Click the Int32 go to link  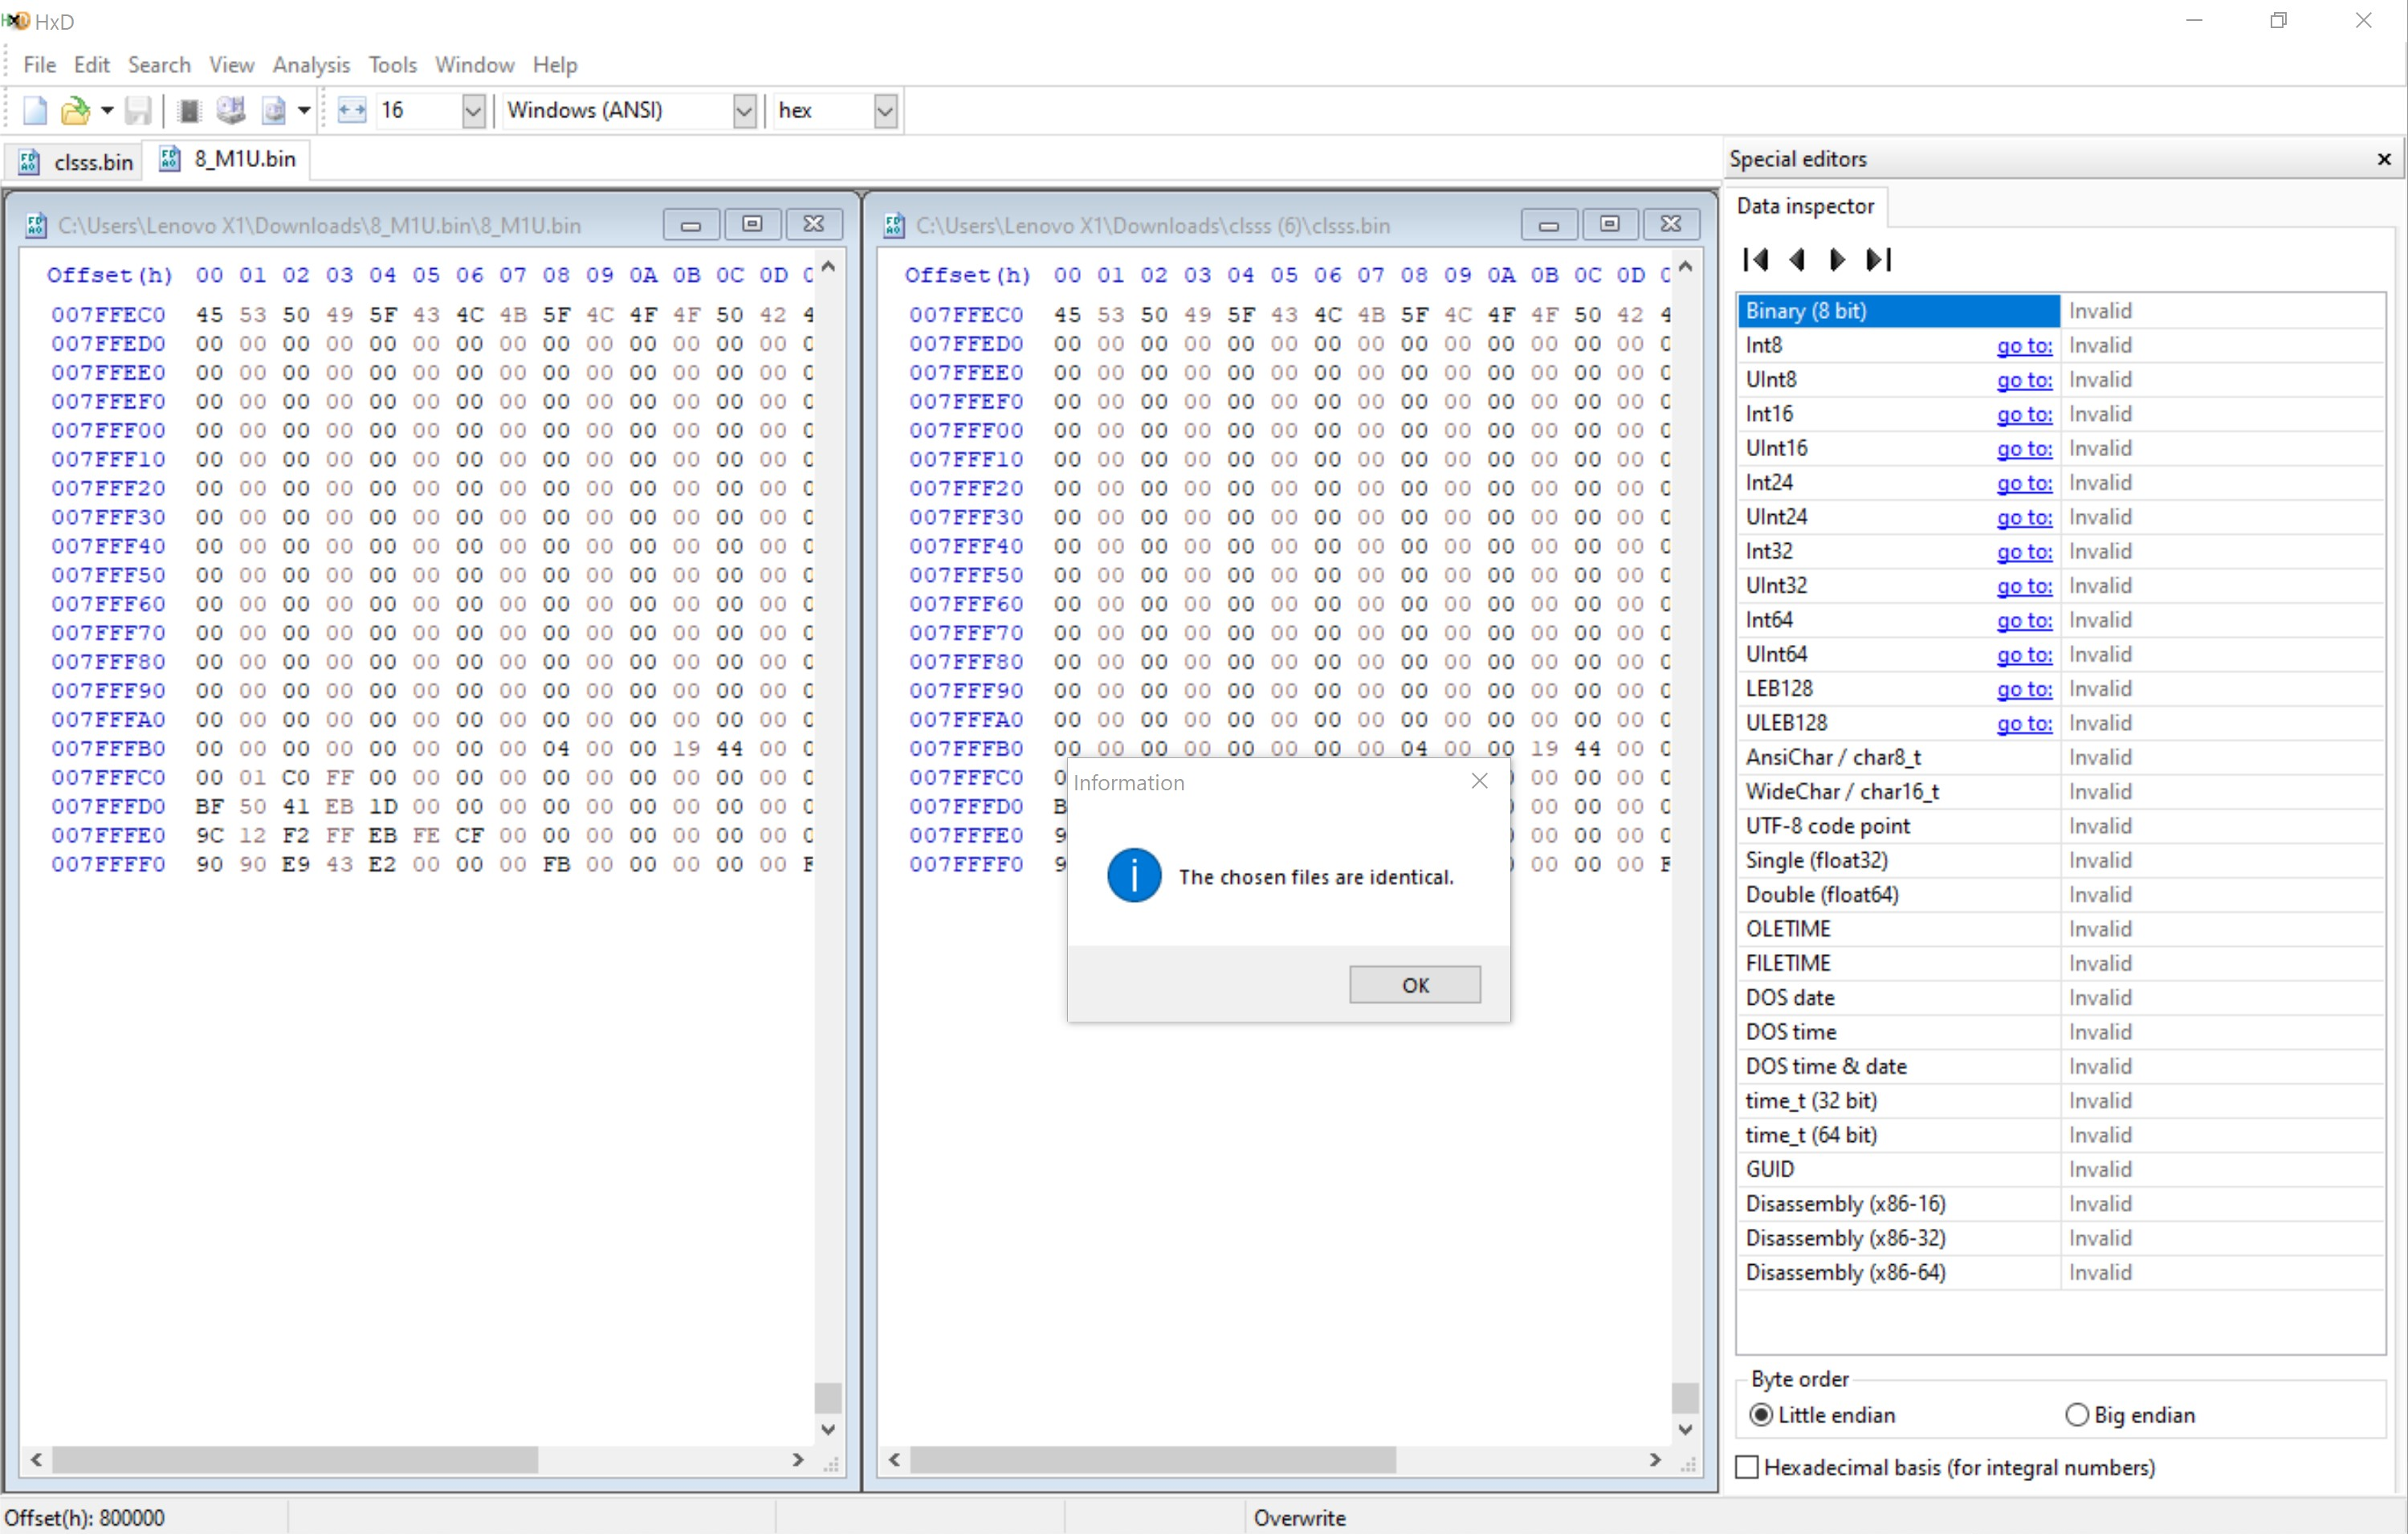2024,551
